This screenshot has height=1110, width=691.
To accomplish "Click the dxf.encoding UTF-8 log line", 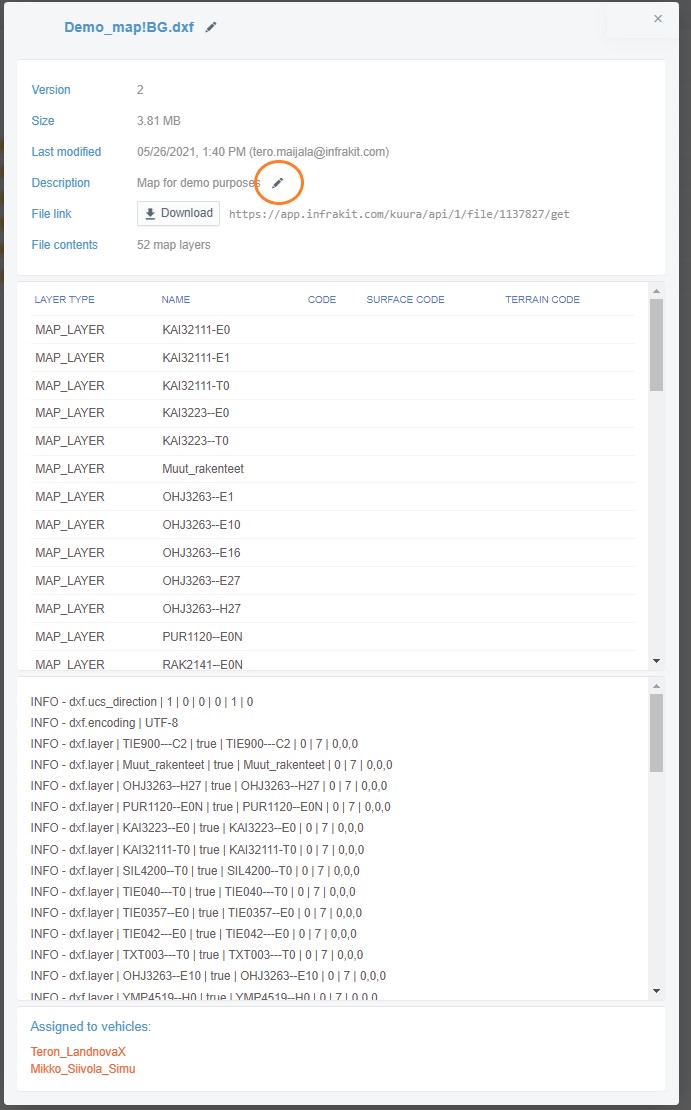I will (104, 723).
